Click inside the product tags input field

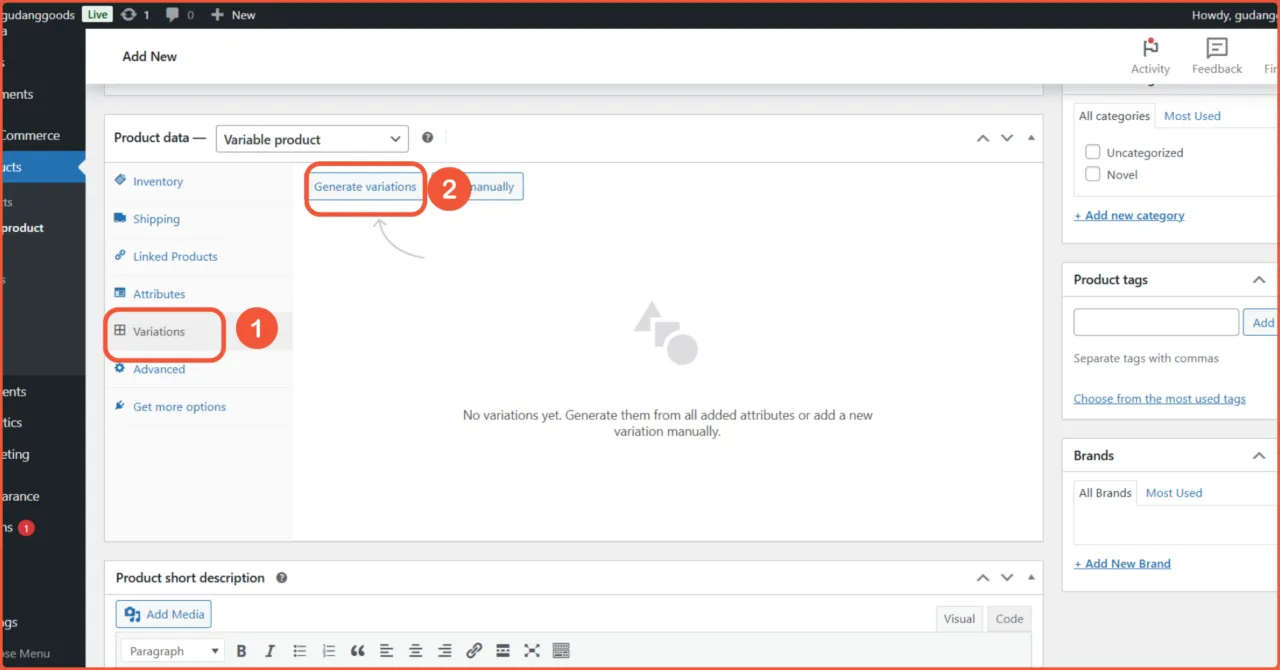coord(1155,321)
